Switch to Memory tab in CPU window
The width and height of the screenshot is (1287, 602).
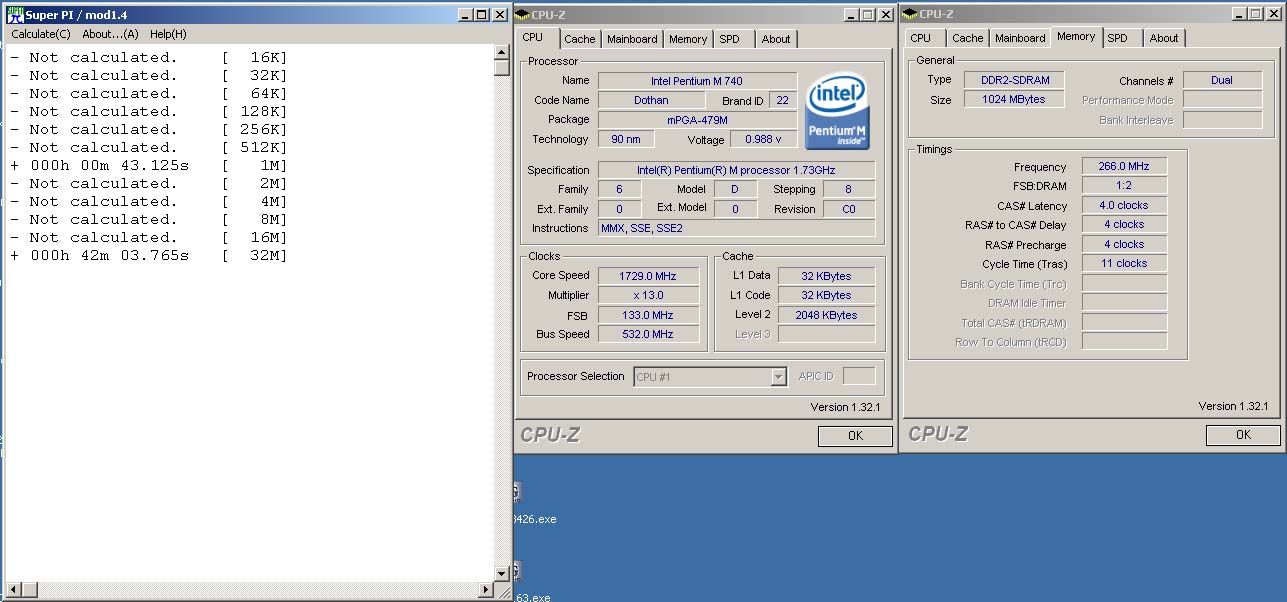pyautogui.click(x=688, y=39)
